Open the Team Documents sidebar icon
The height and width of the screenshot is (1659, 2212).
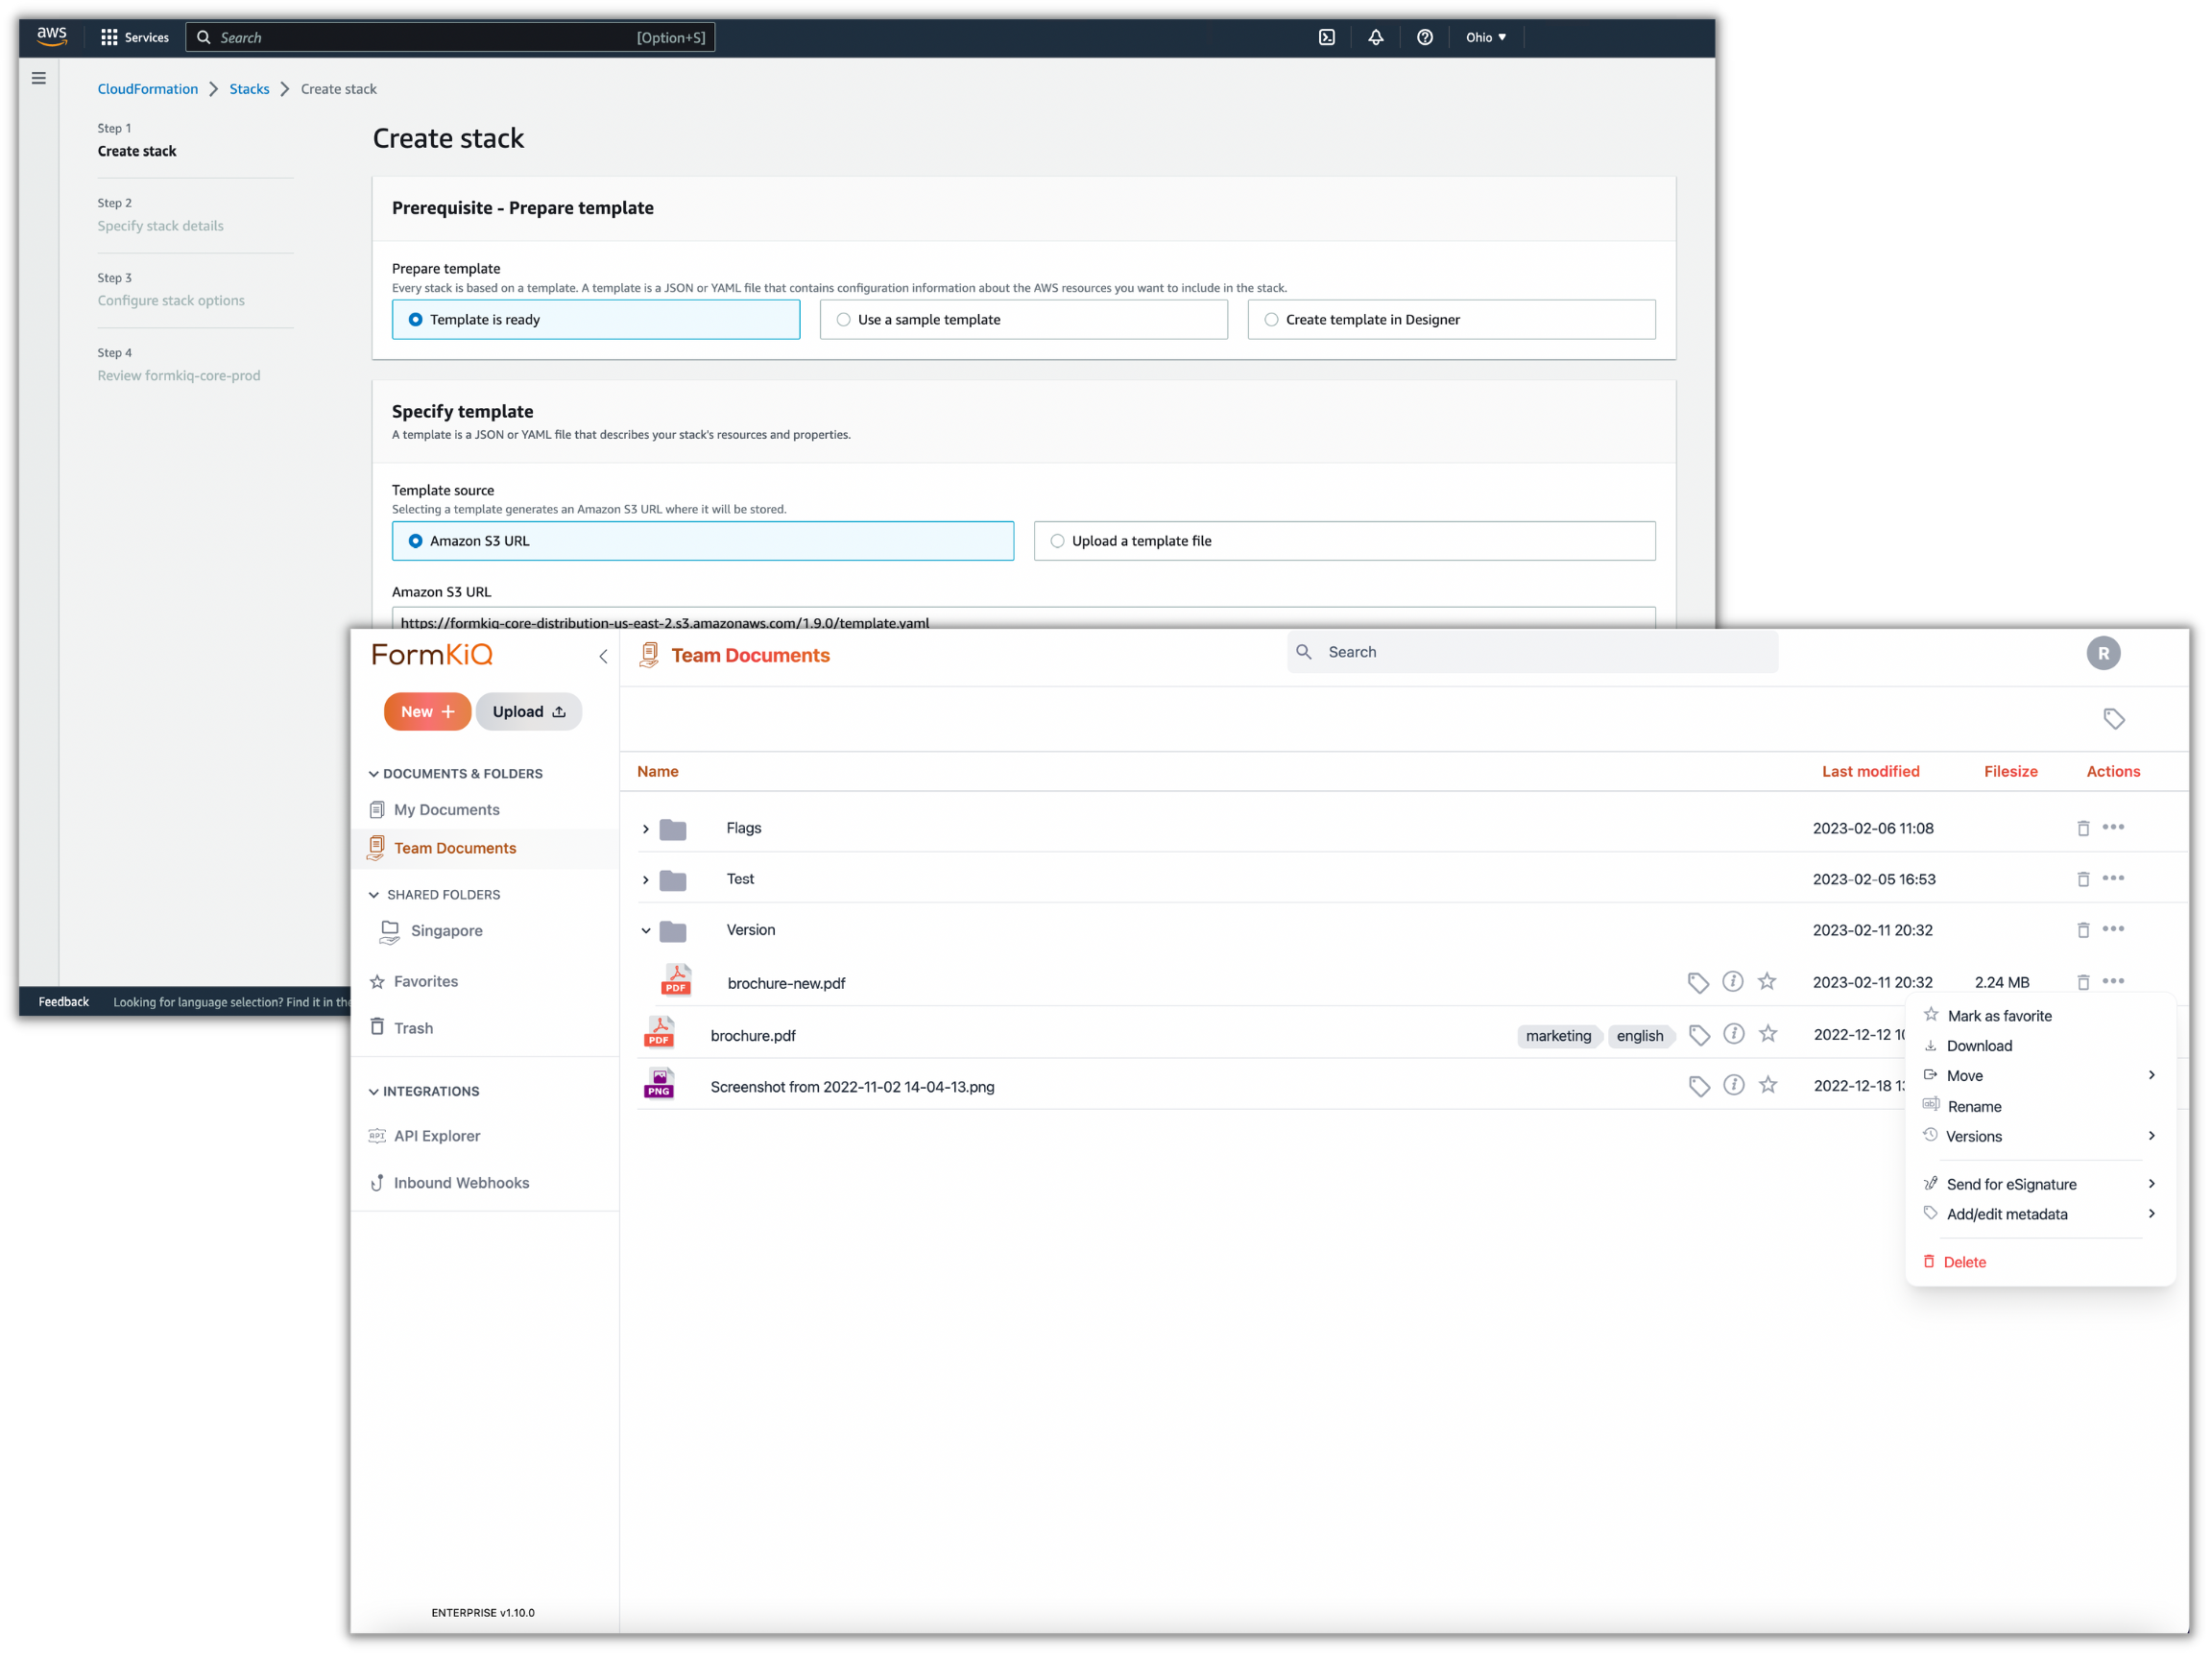coord(377,847)
